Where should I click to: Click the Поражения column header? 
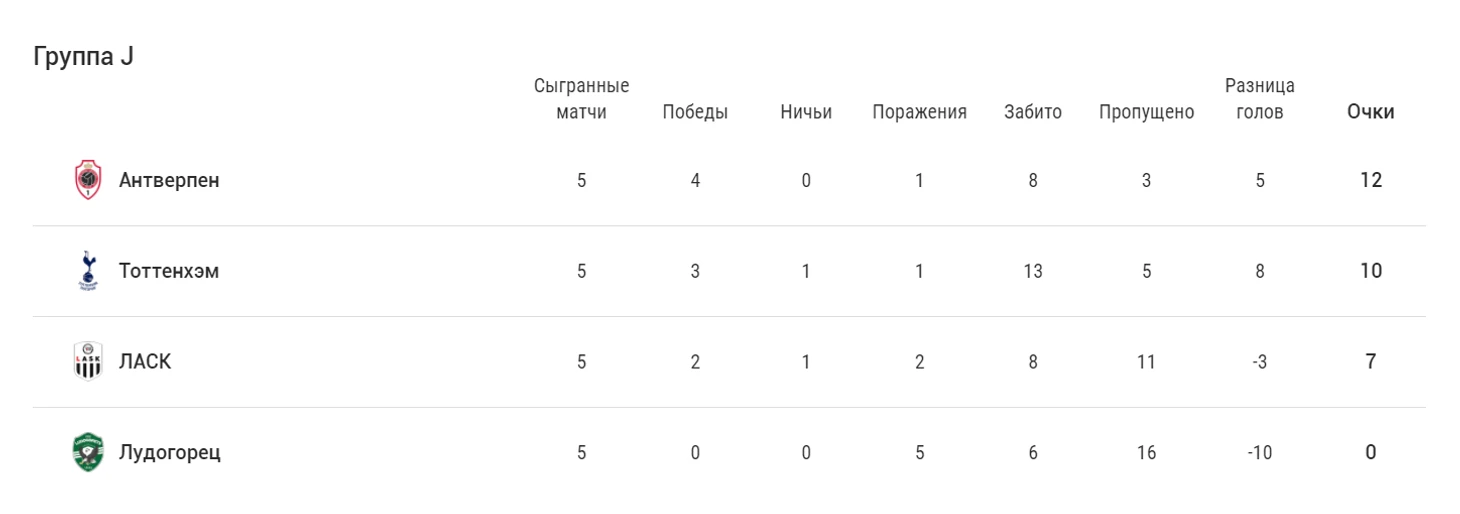pyautogui.click(x=919, y=112)
